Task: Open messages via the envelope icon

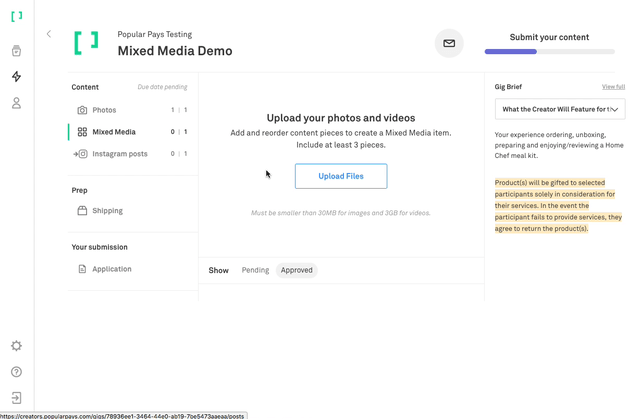Action: point(449,43)
